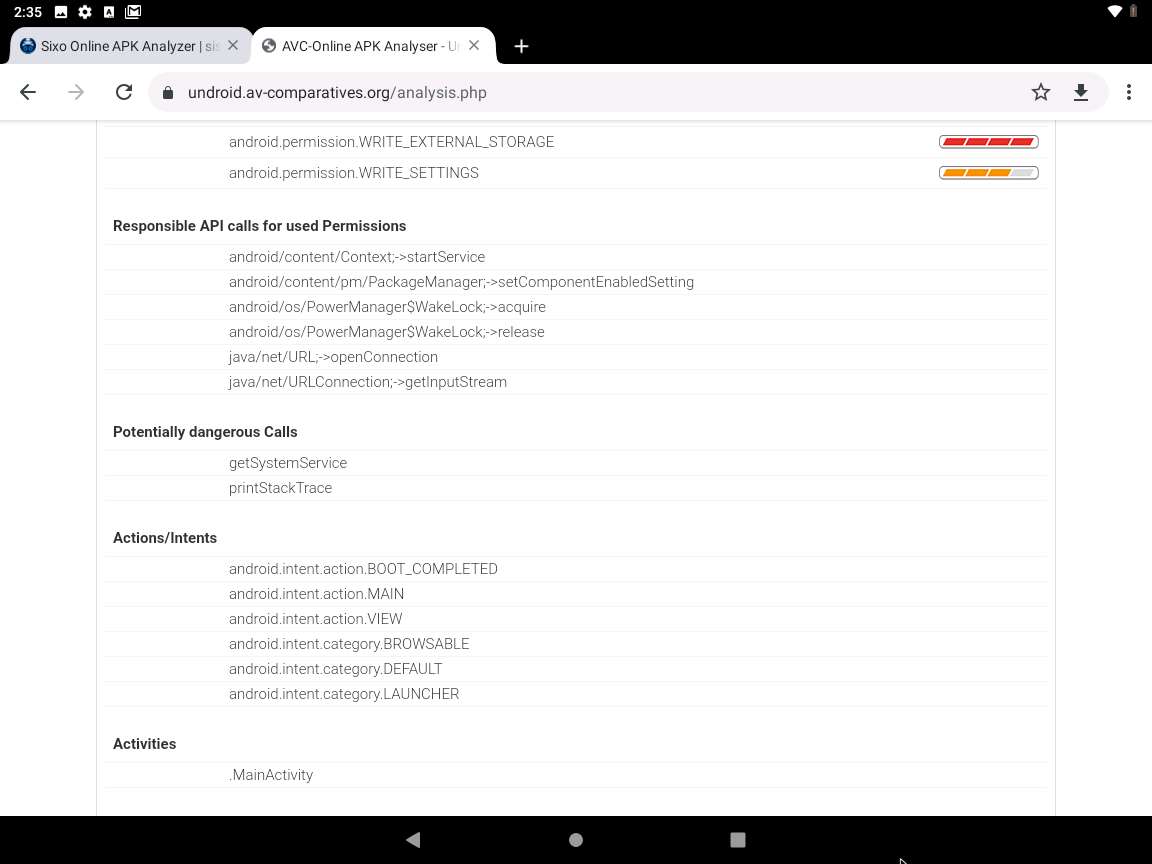Tap the Android recent apps square
Screen dimensions: 1152x864
coord(737,840)
